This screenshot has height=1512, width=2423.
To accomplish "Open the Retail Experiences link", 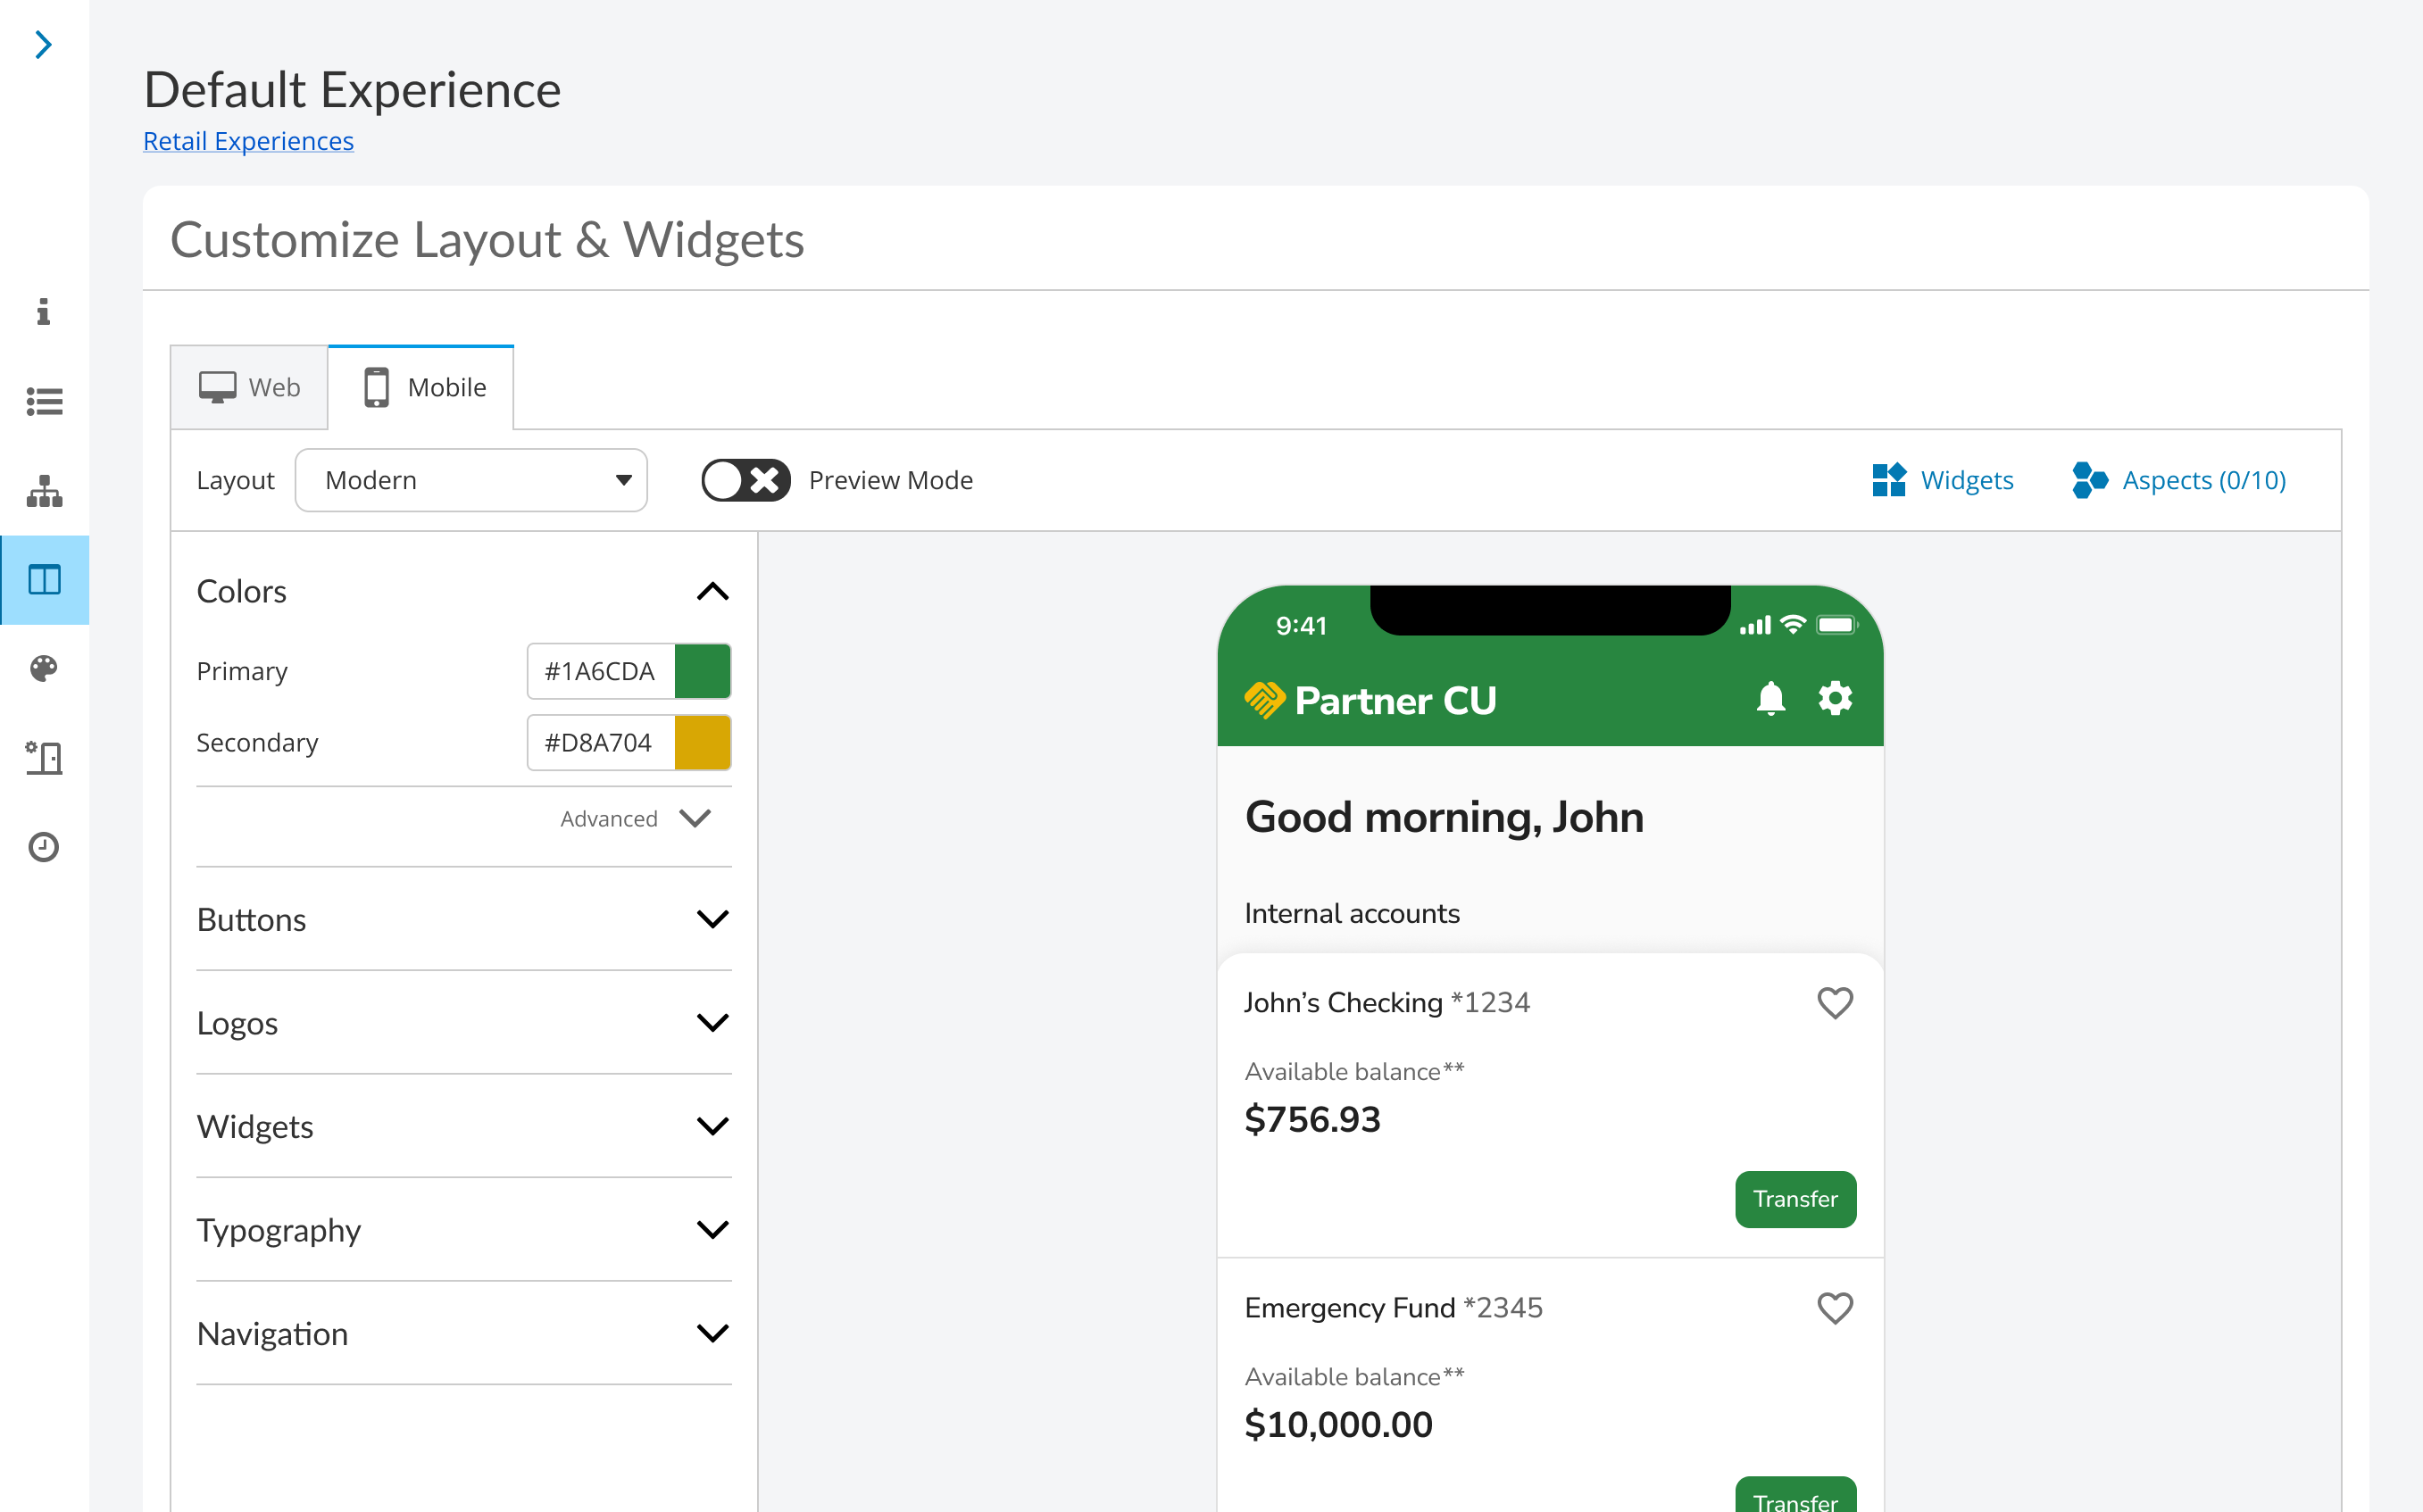I will click(248, 141).
